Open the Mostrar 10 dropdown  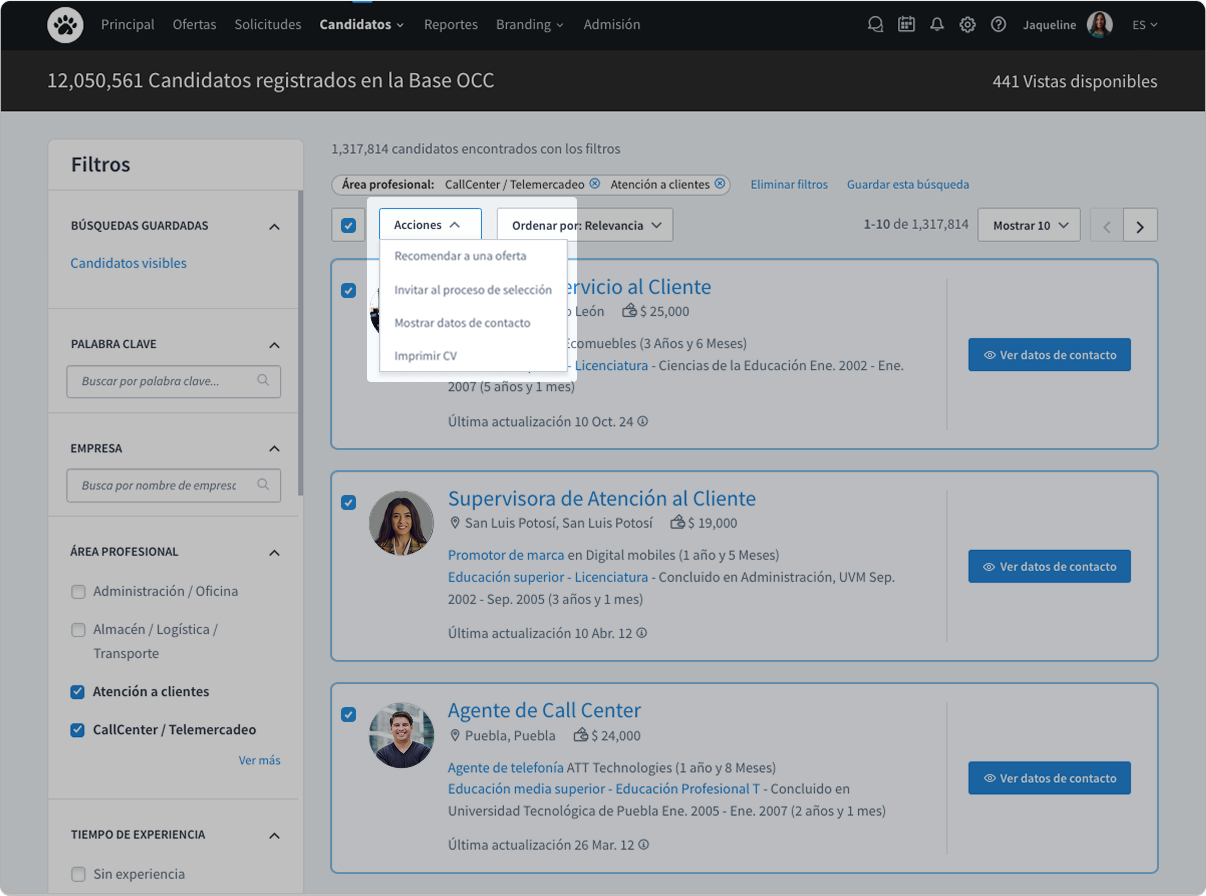point(1029,226)
